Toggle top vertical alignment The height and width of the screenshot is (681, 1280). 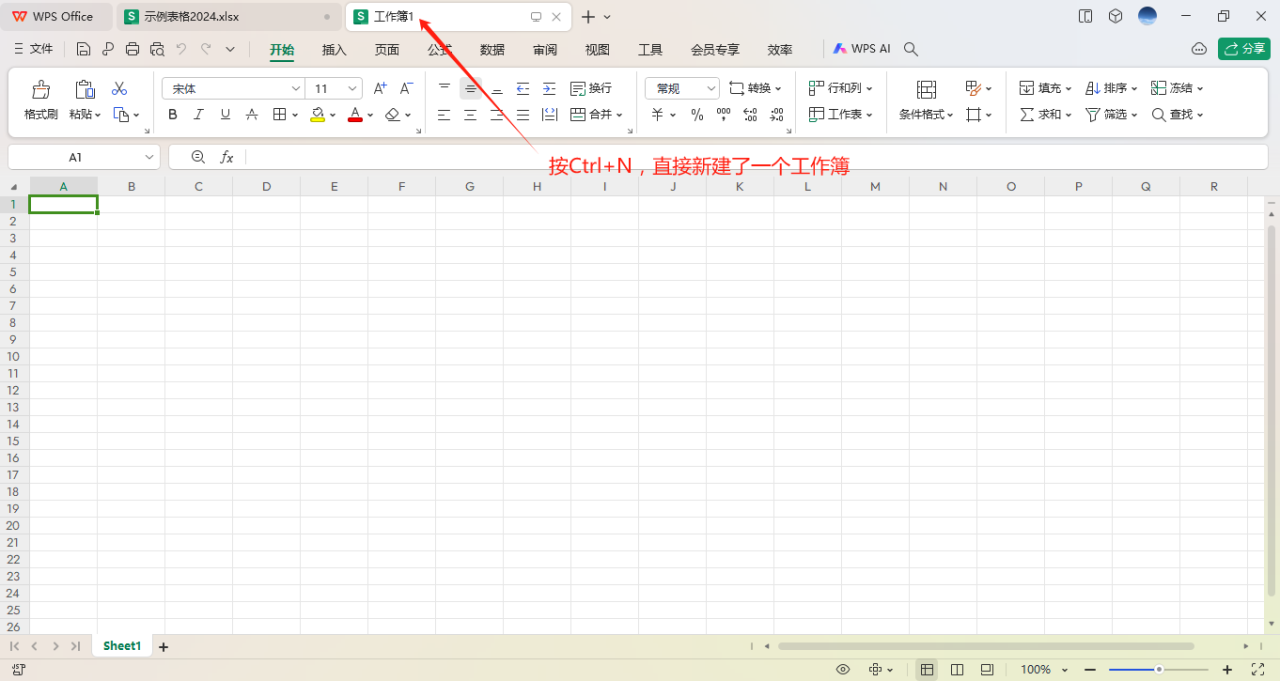pos(444,88)
